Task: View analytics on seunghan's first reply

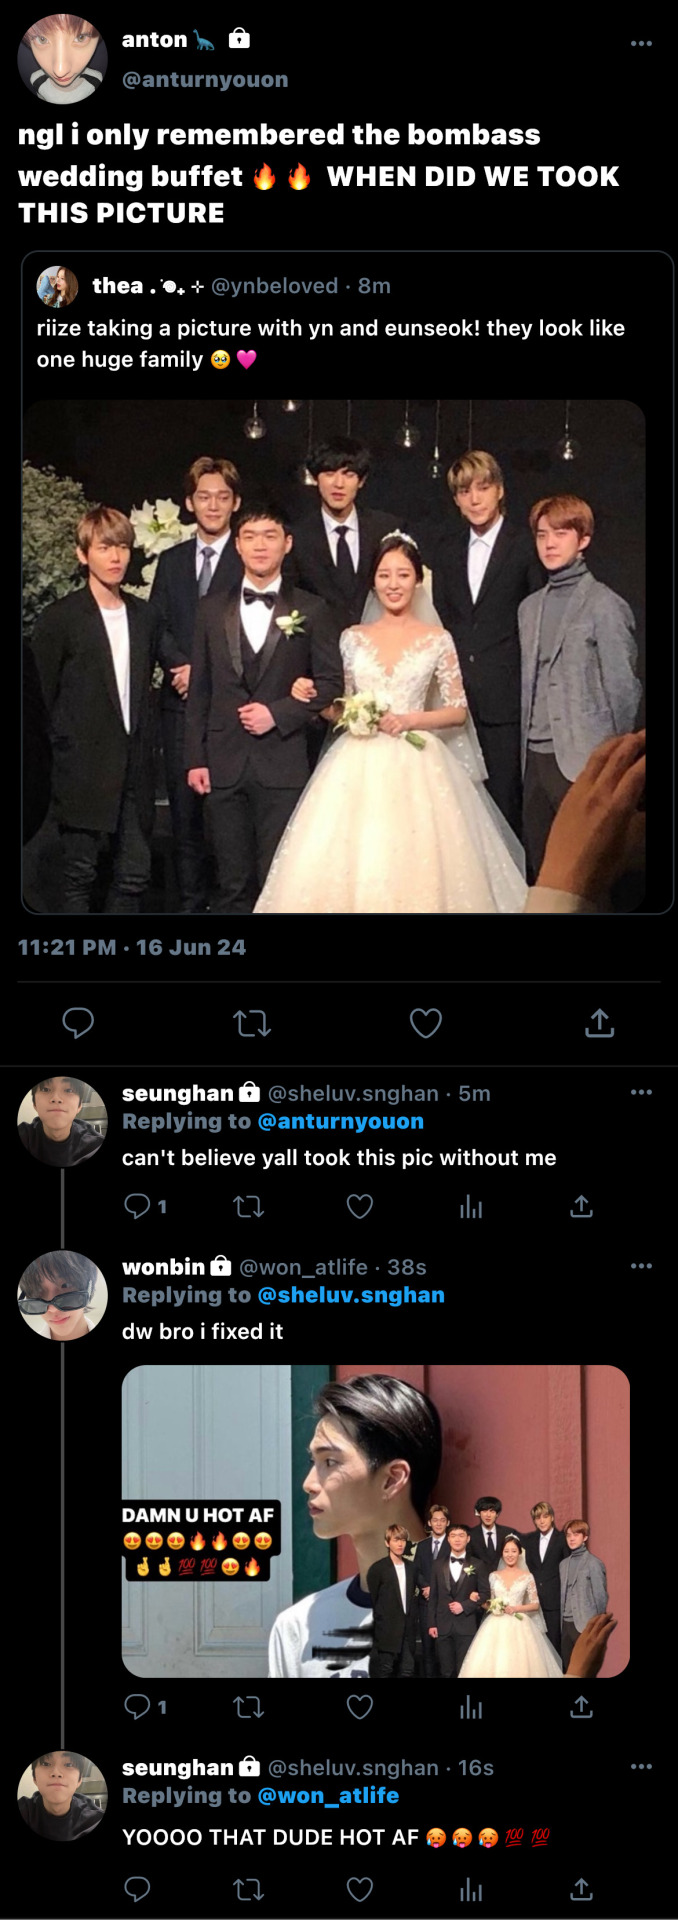Action: (471, 1207)
